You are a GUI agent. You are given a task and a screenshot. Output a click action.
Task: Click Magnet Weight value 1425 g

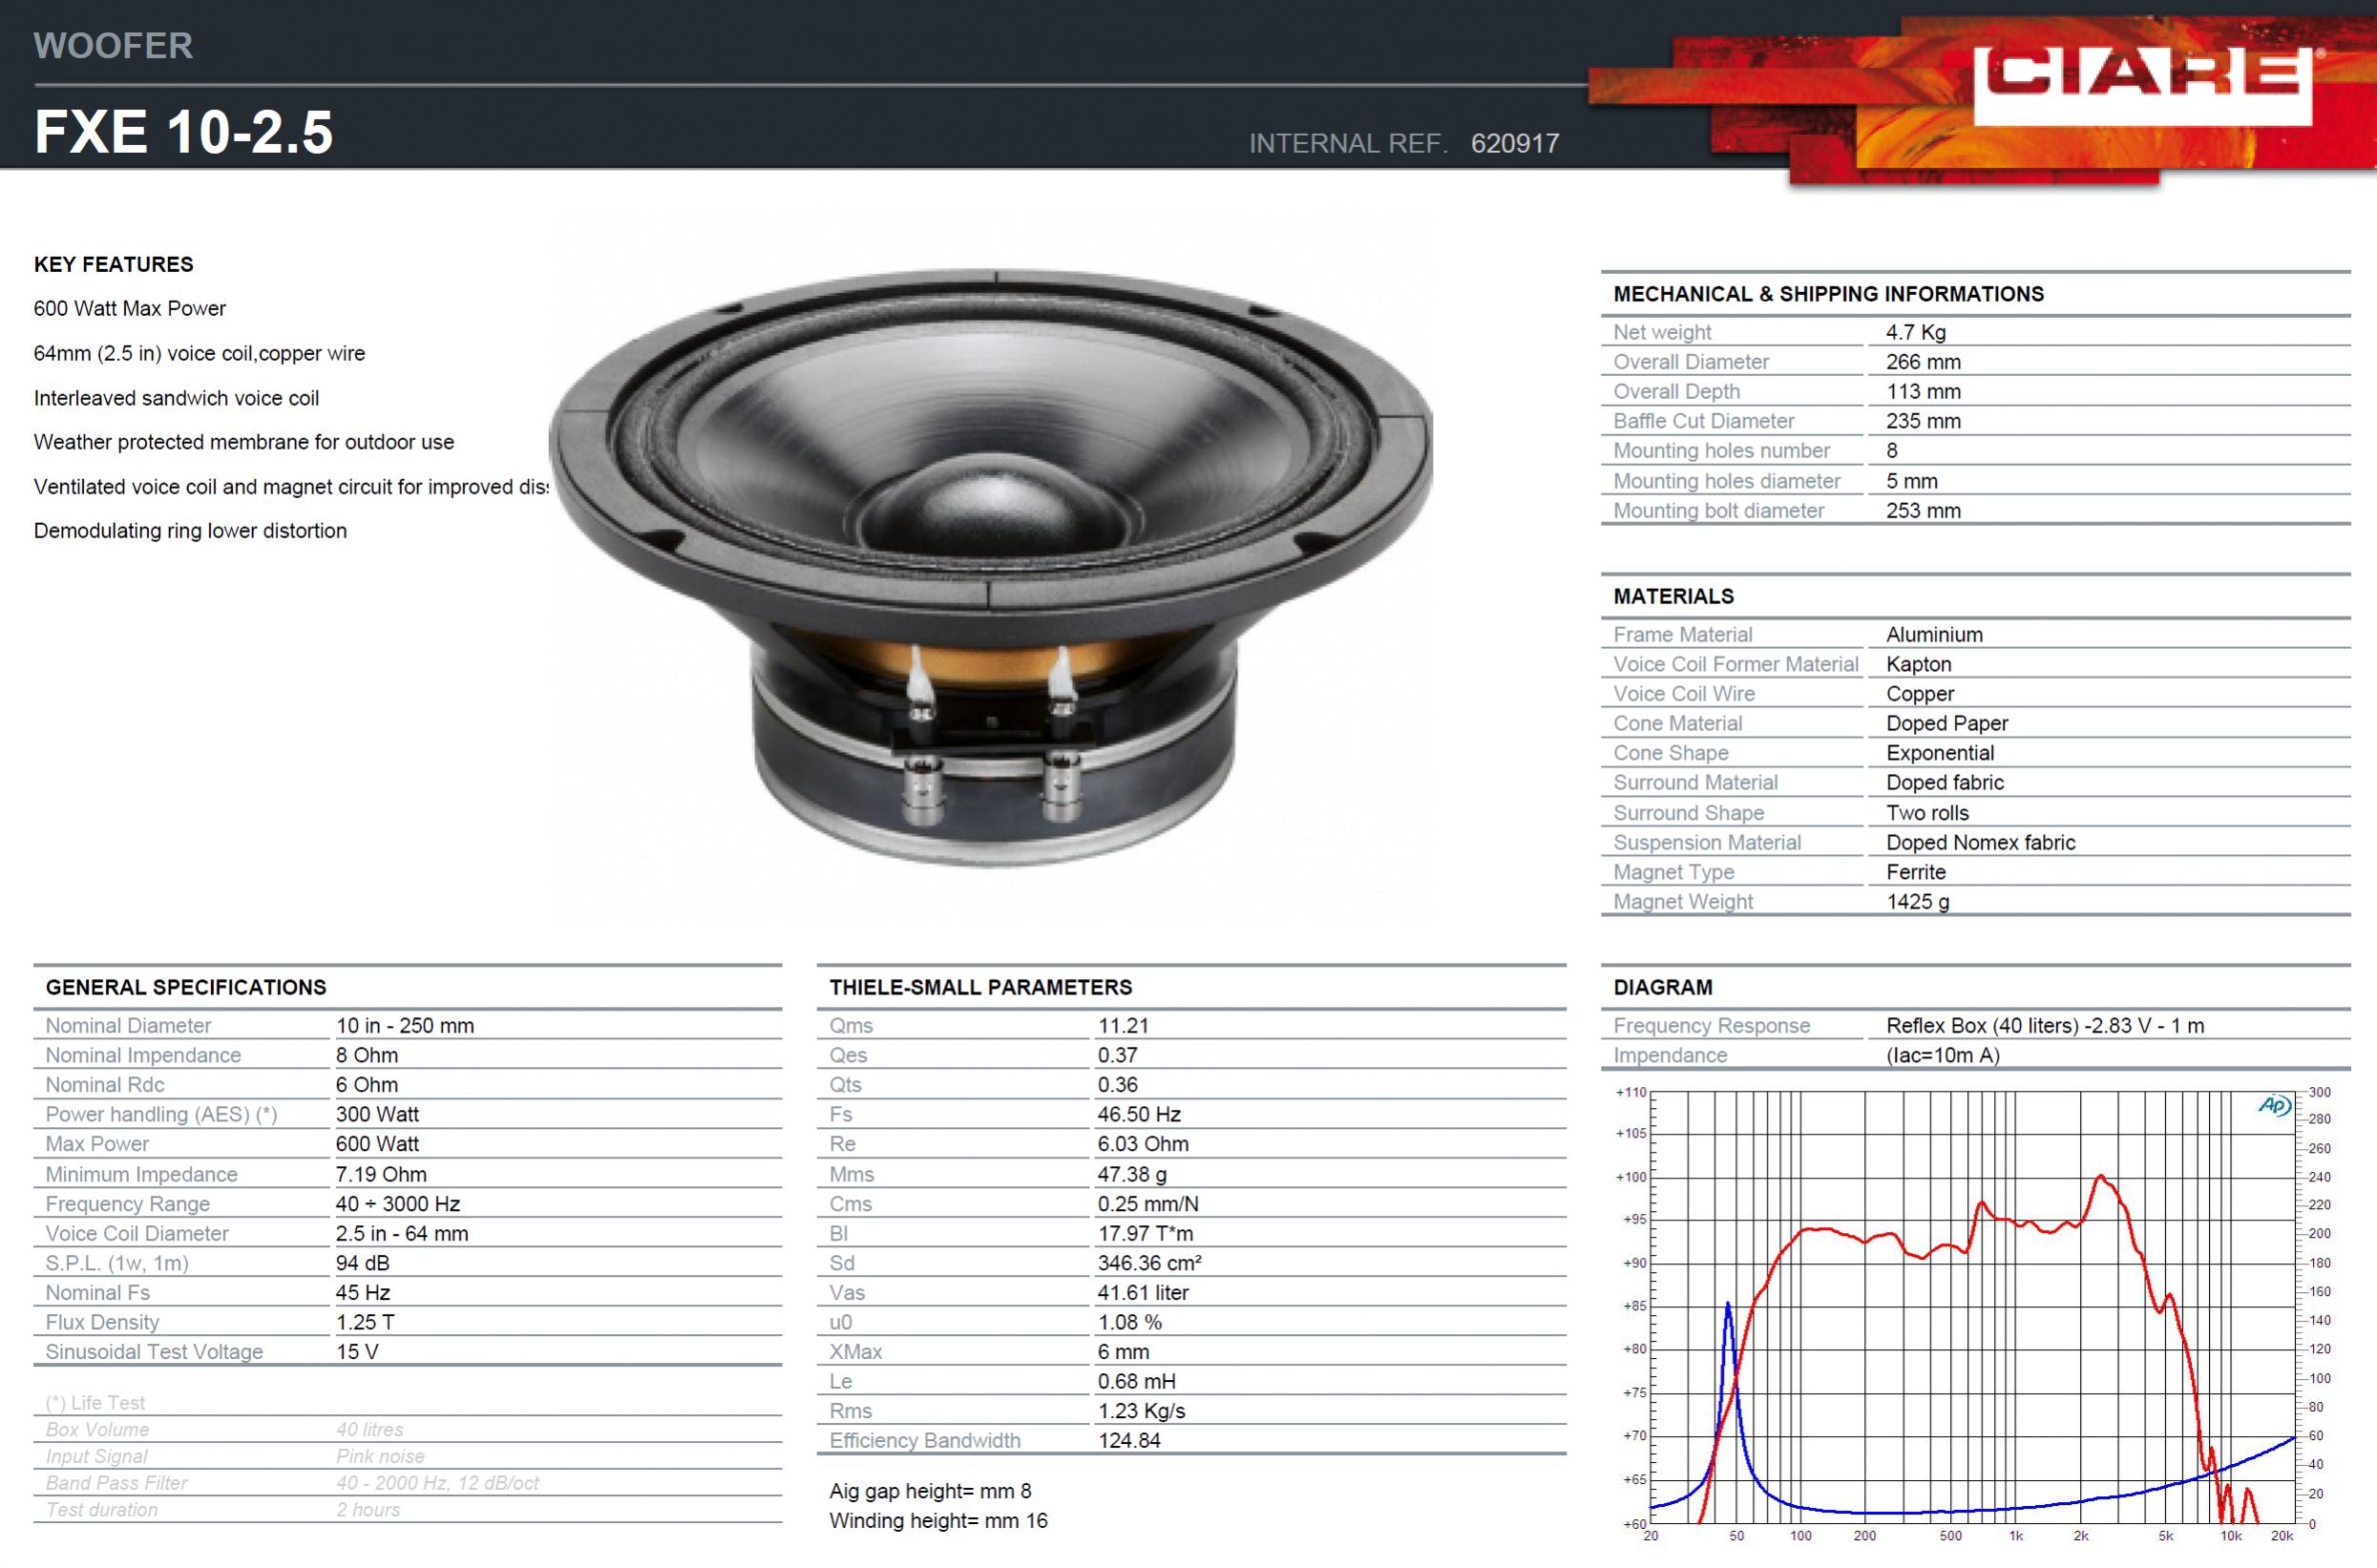point(1917,902)
